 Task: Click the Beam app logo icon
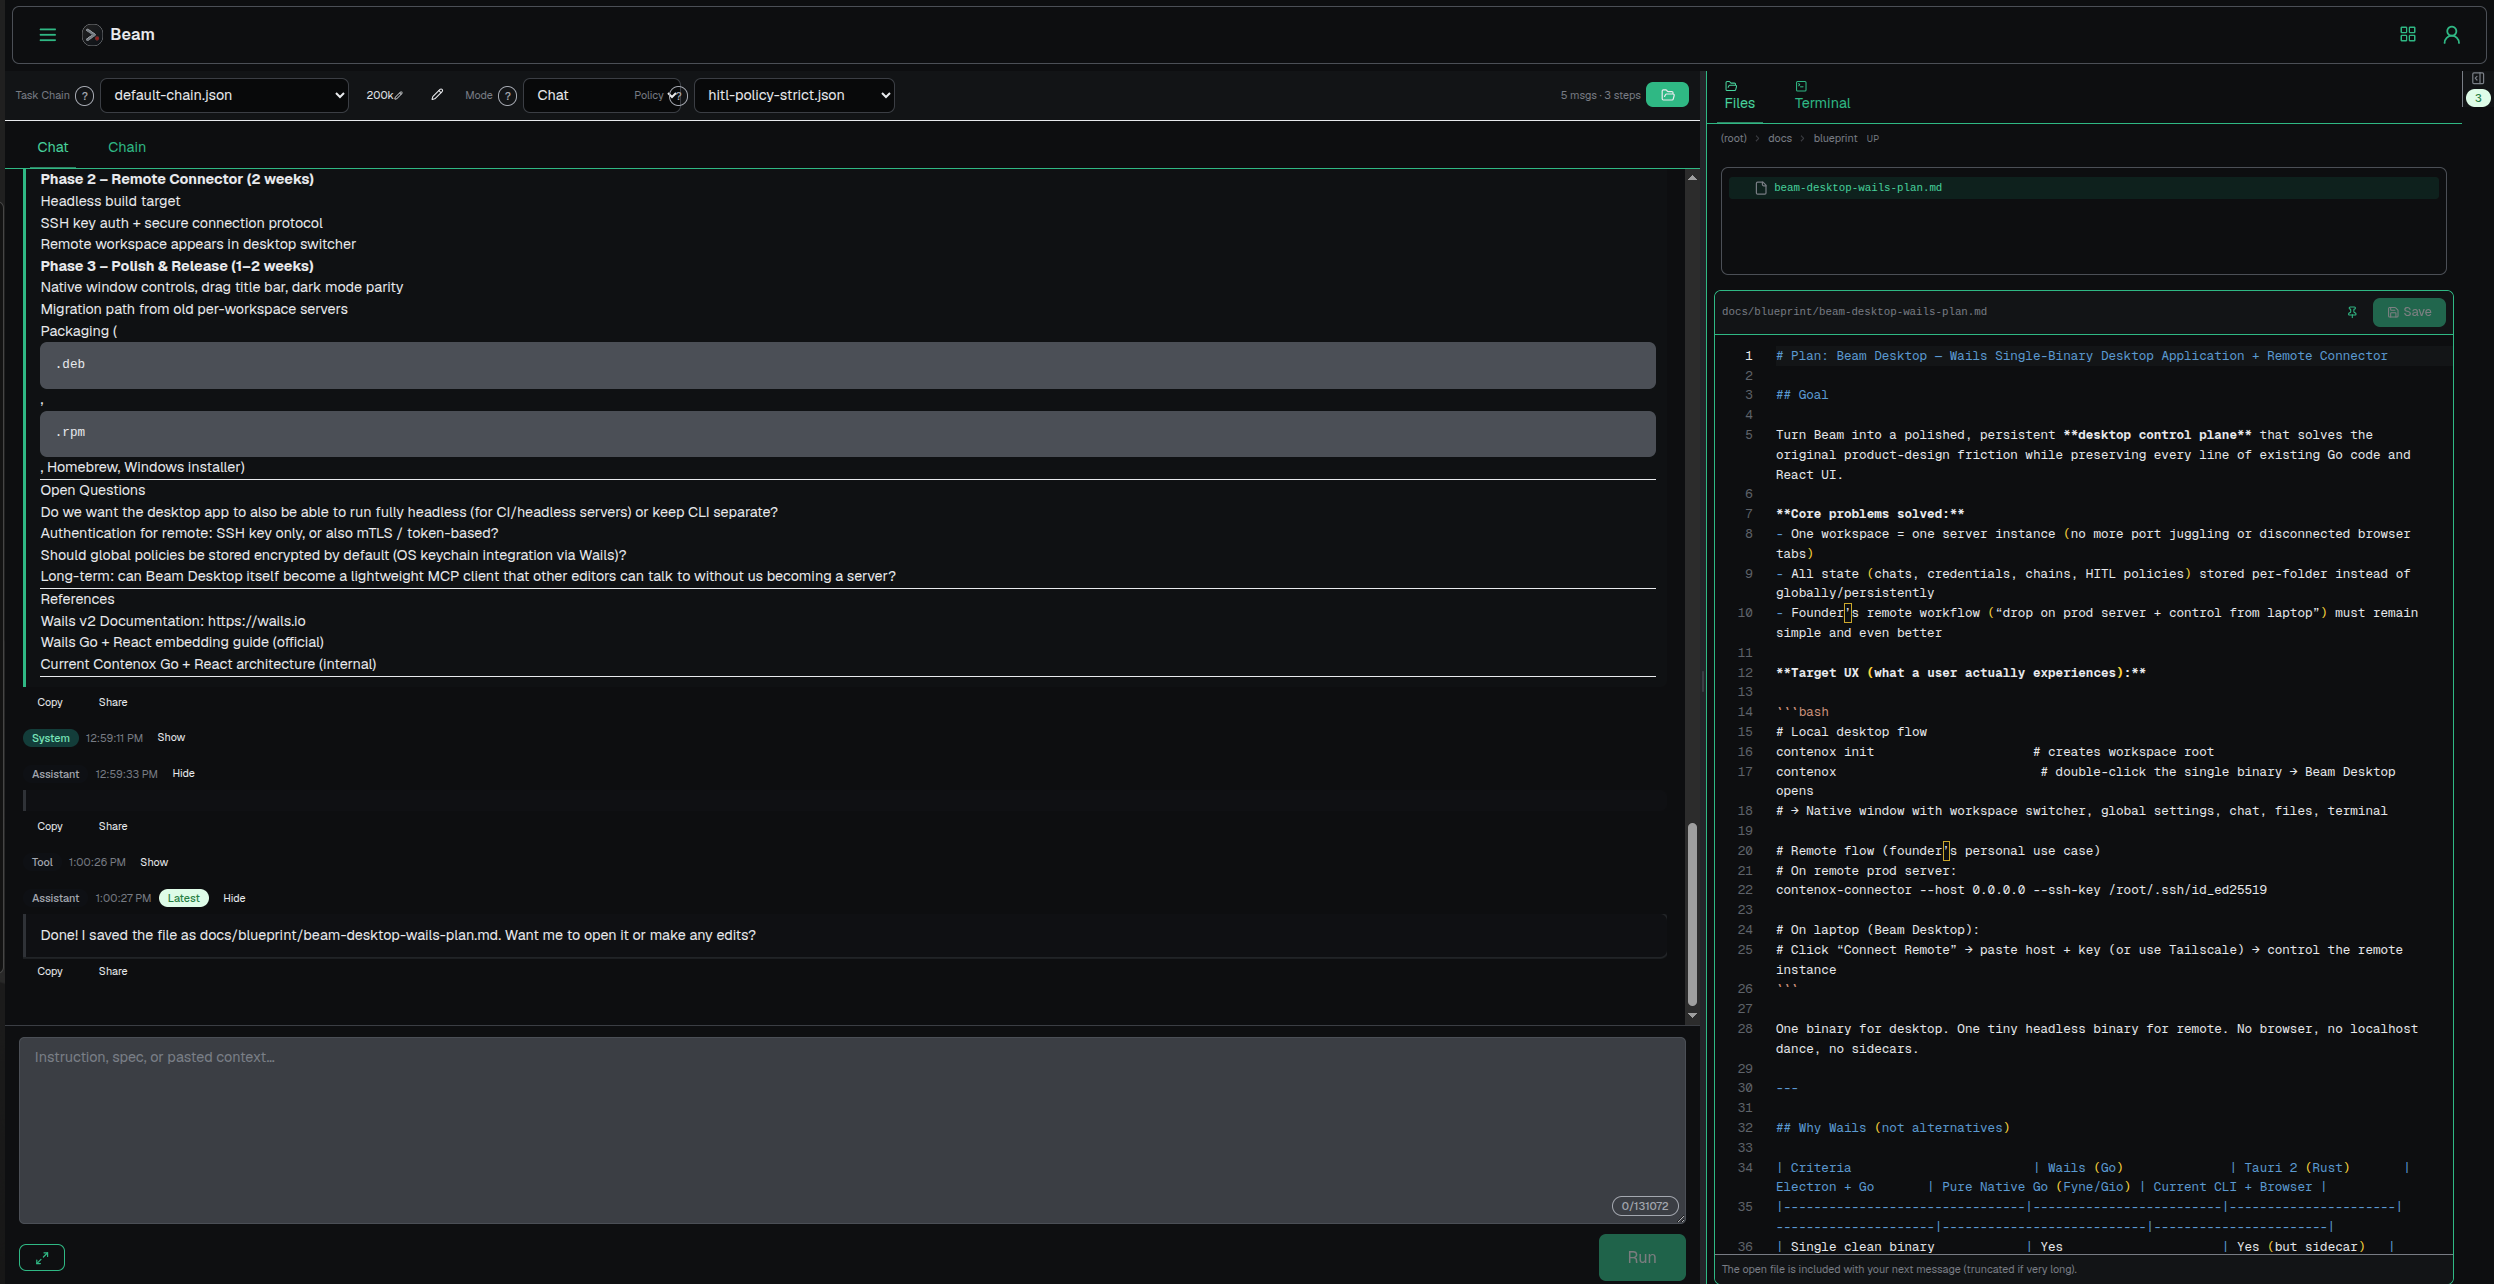[91, 33]
